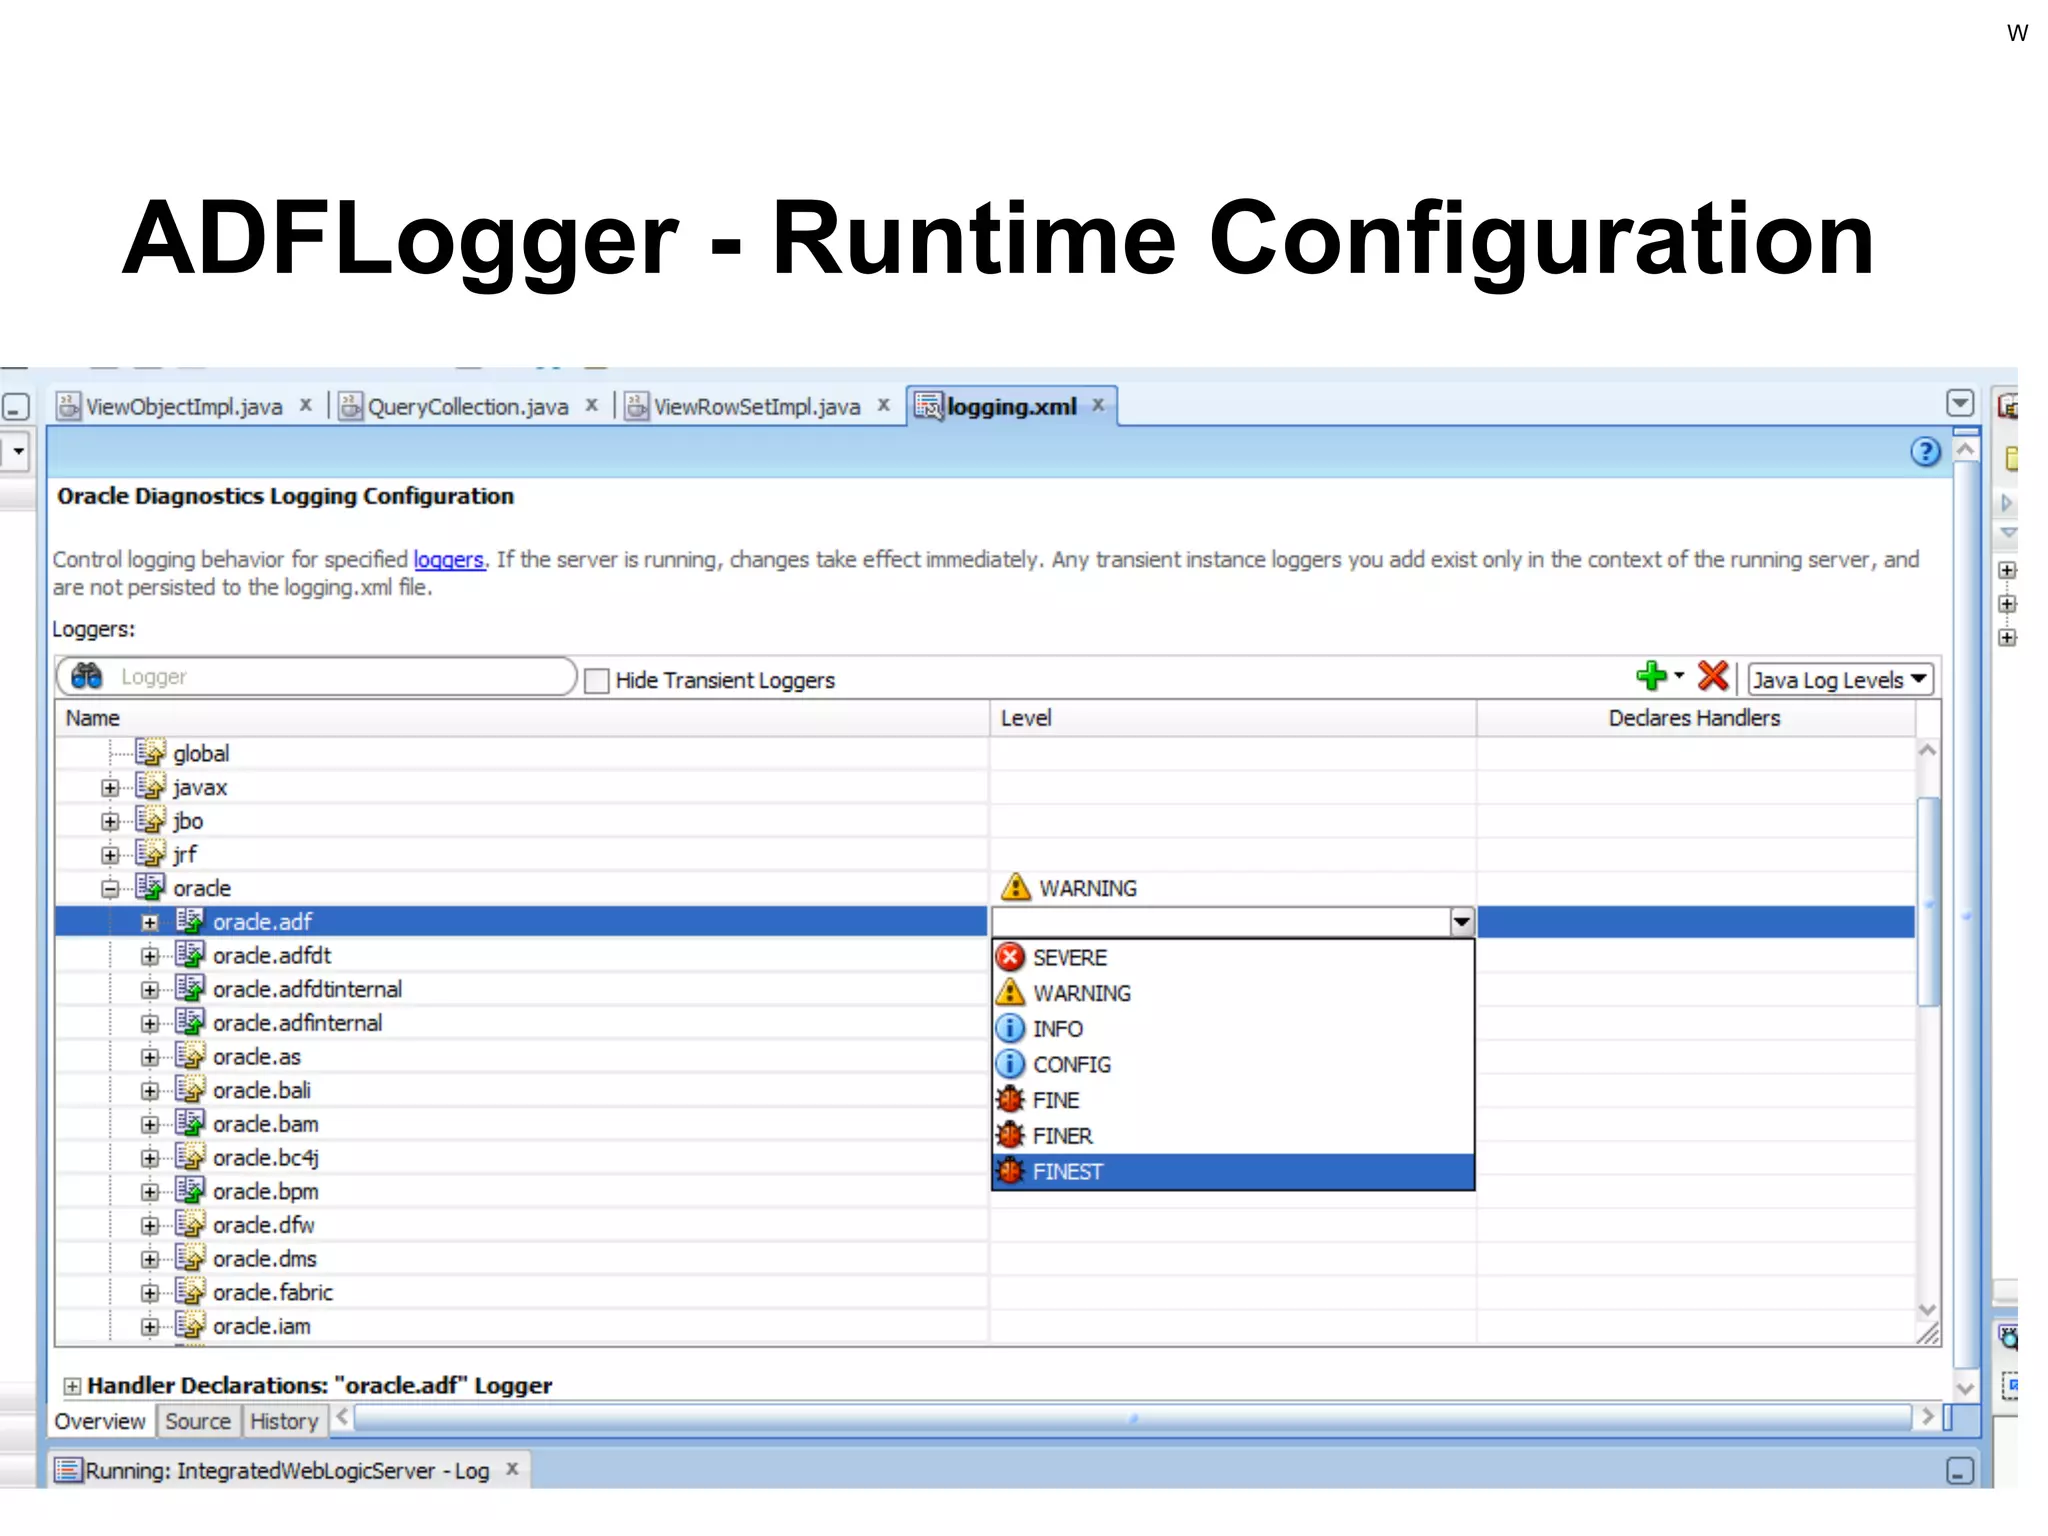2048x1536 pixels.
Task: Click the horizontal scrollbar at editor bottom
Action: pyautogui.click(x=1134, y=1418)
